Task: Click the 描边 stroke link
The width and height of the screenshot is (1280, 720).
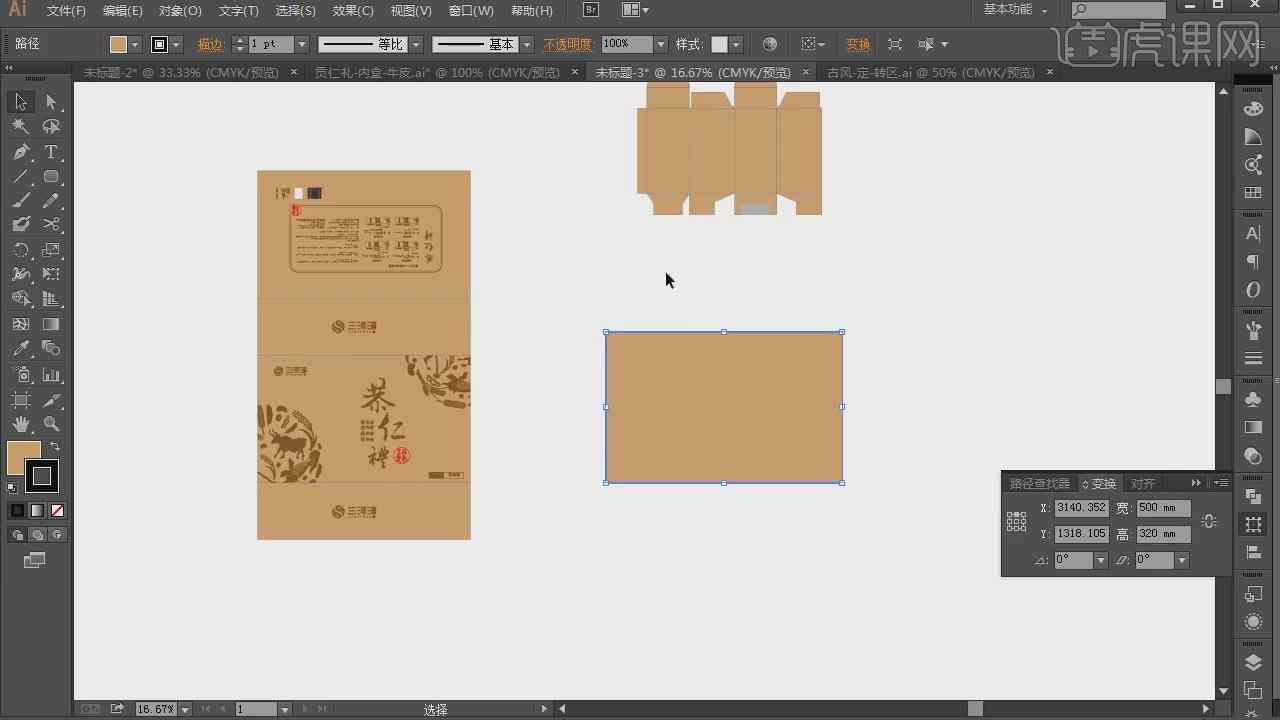Action: (x=210, y=44)
